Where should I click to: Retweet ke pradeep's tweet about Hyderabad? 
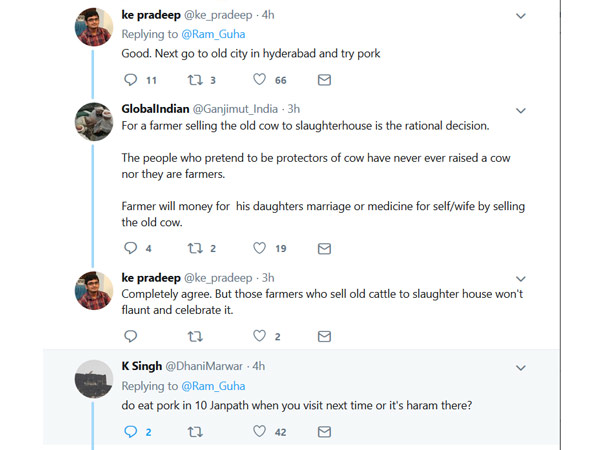click(x=196, y=80)
